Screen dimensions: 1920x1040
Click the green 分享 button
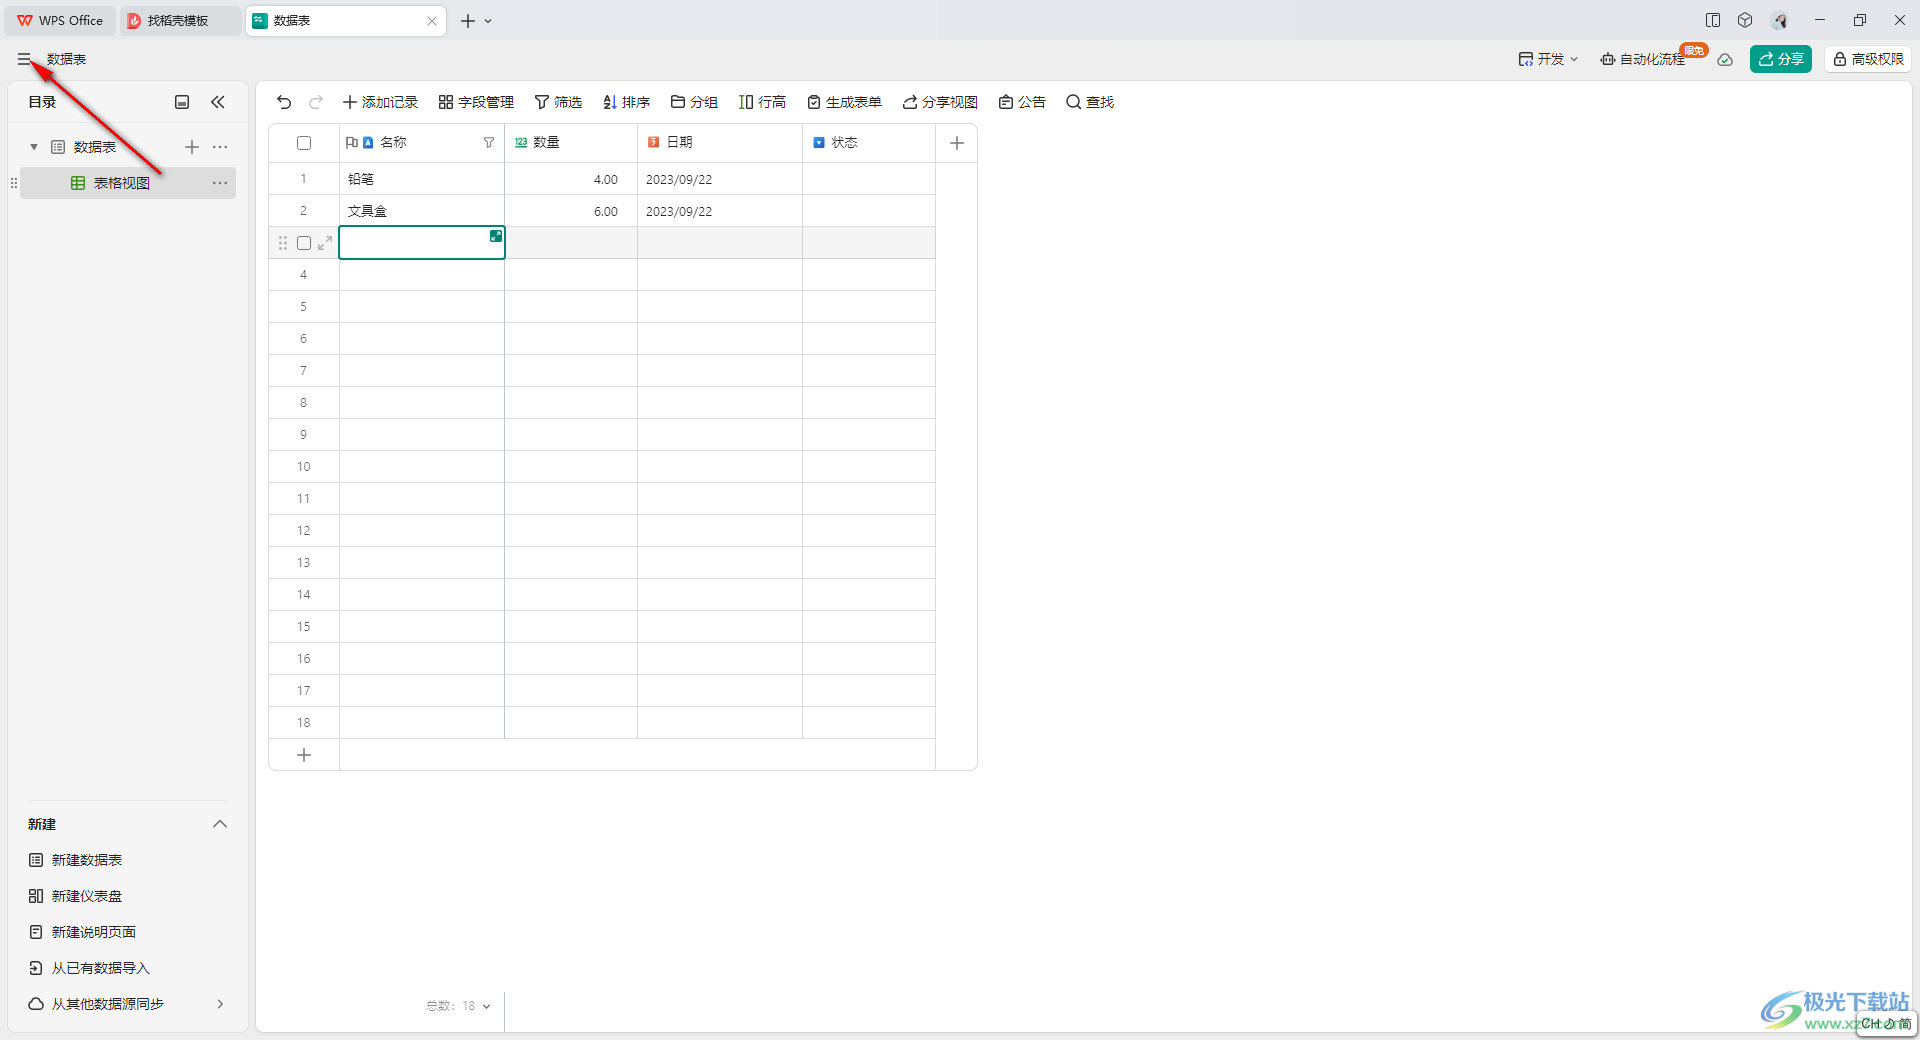coord(1781,59)
